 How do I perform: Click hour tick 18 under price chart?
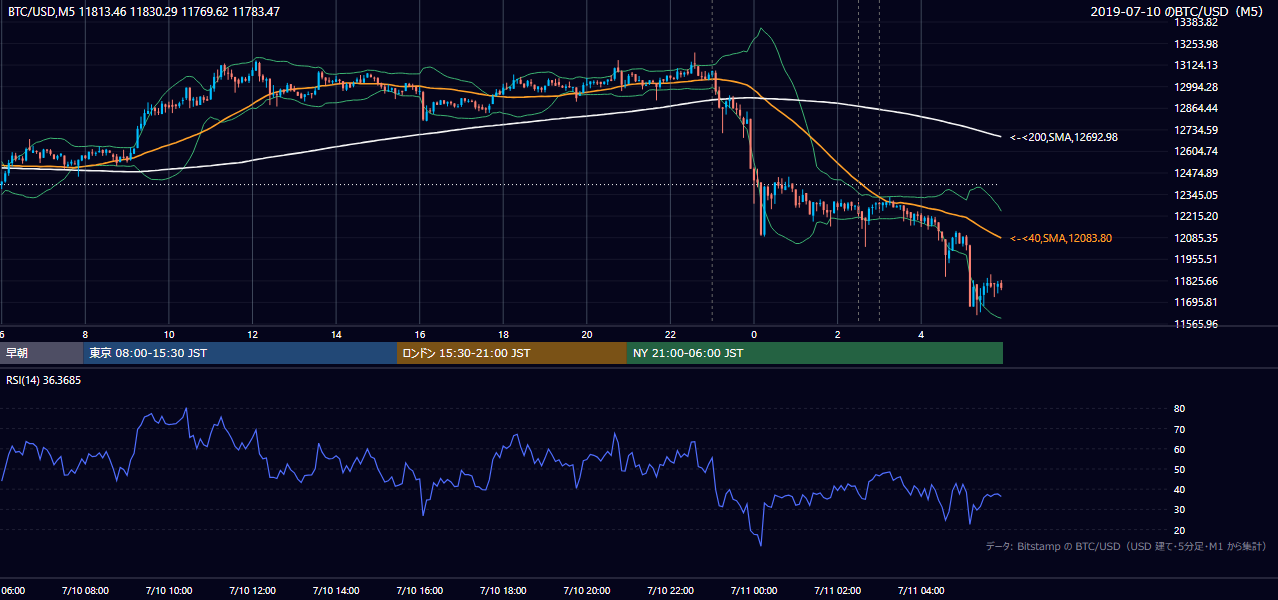click(503, 335)
